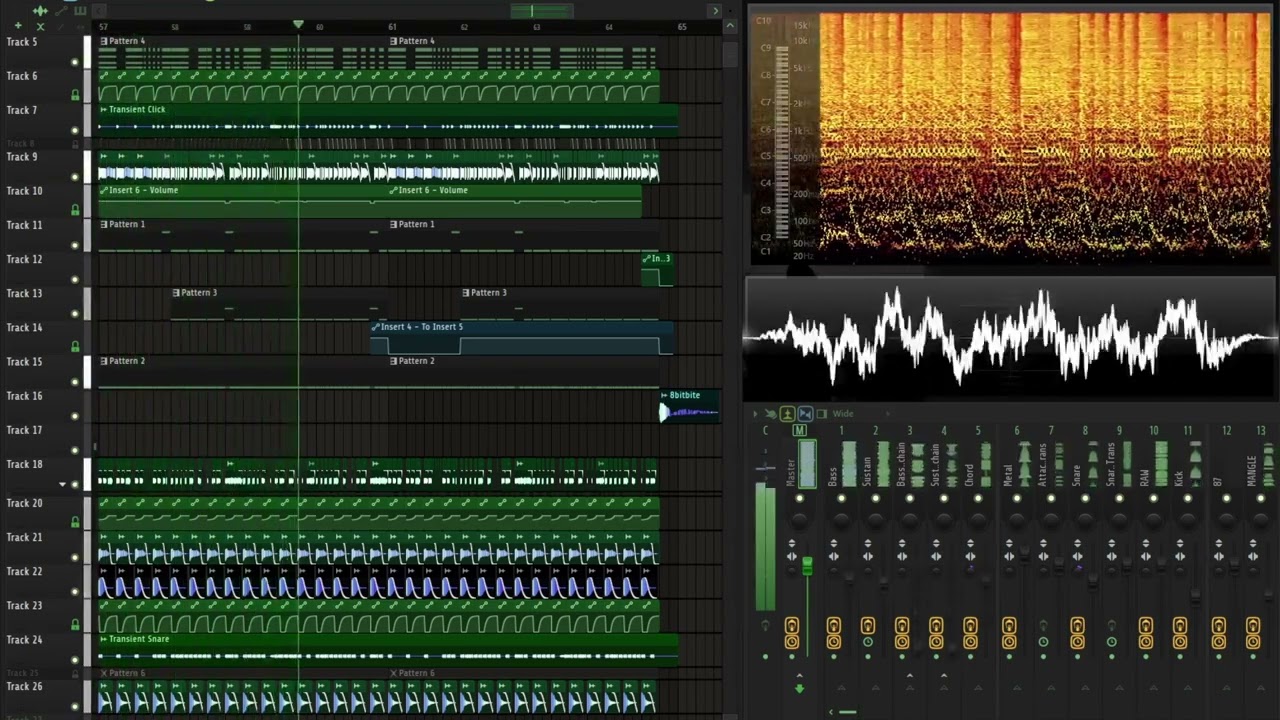This screenshot has height=720, width=1280.
Task: Click the piano-keys icon in playlist toolbar
Action: 80,10
